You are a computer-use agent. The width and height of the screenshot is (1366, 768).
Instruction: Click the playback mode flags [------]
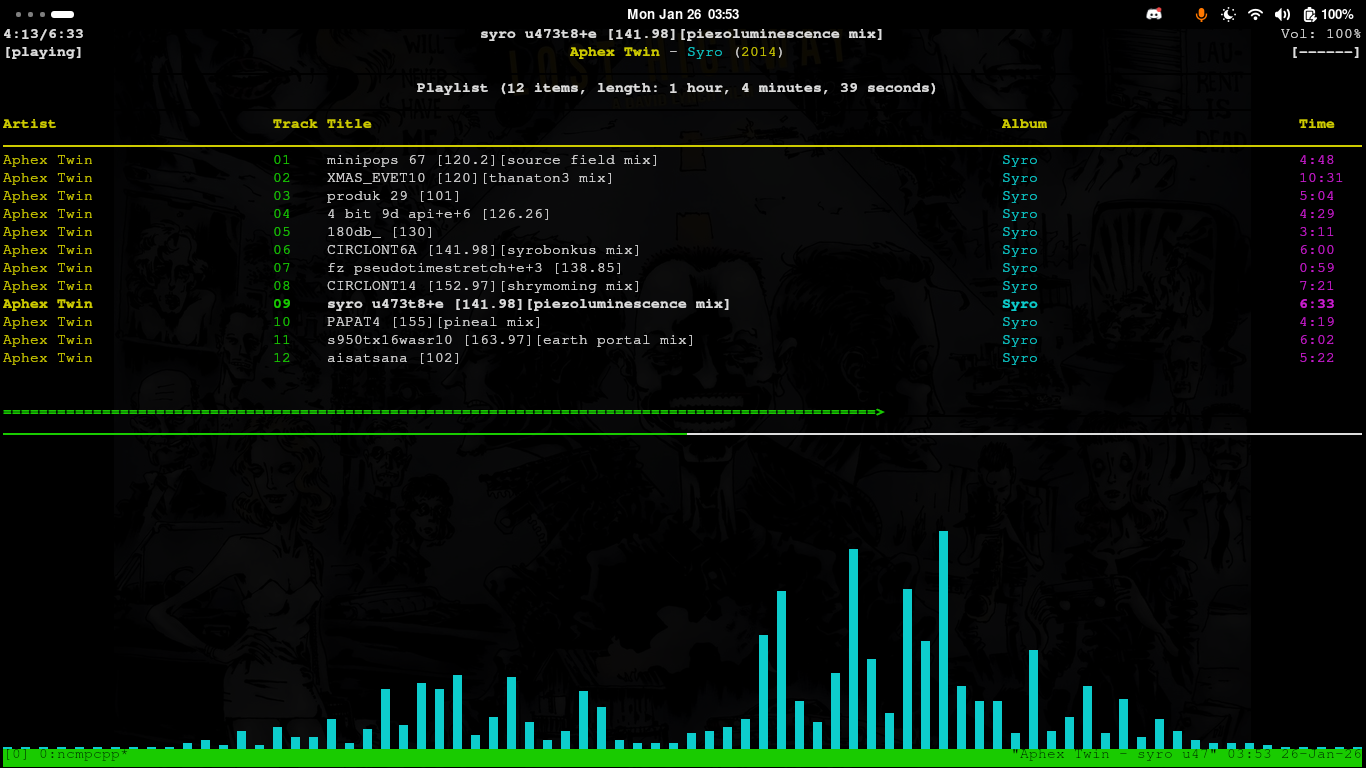[1325, 52]
